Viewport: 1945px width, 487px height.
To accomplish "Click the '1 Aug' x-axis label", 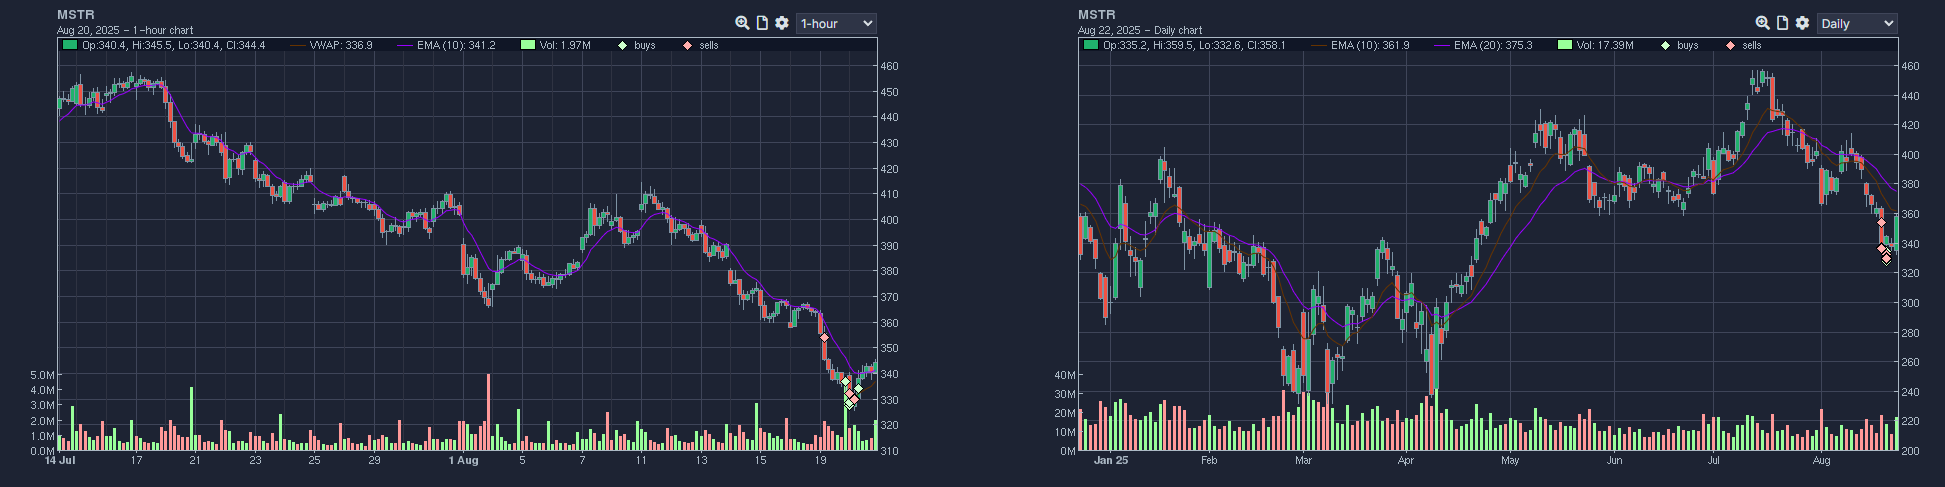I will (x=464, y=461).
